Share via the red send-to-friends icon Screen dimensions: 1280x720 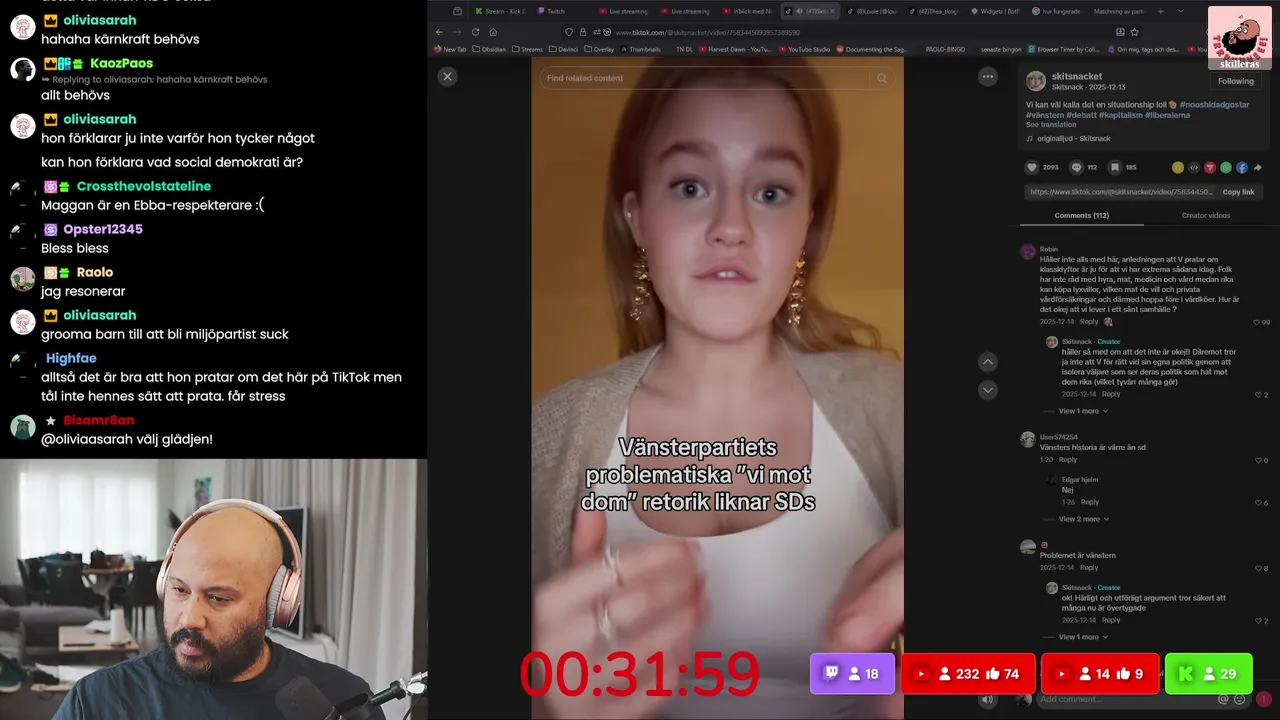(1210, 167)
